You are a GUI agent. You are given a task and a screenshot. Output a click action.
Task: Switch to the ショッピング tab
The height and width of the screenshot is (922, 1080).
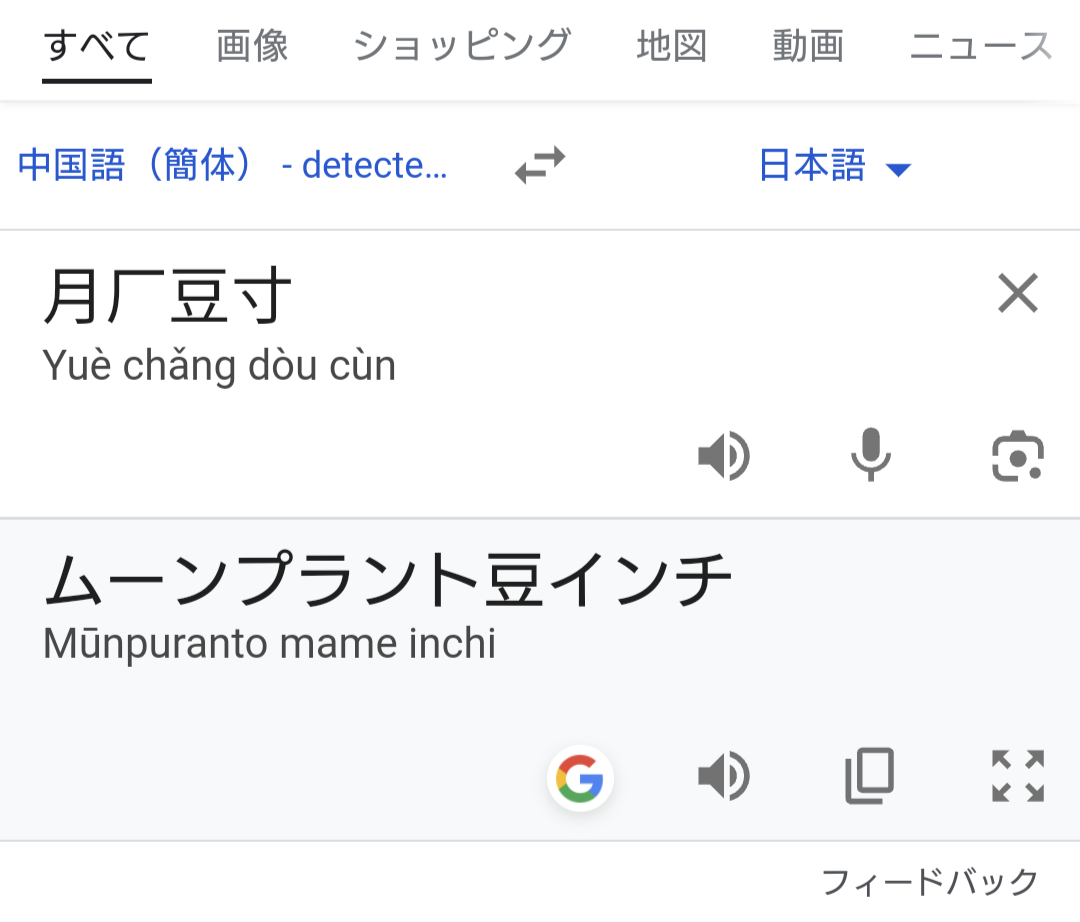[x=462, y=46]
